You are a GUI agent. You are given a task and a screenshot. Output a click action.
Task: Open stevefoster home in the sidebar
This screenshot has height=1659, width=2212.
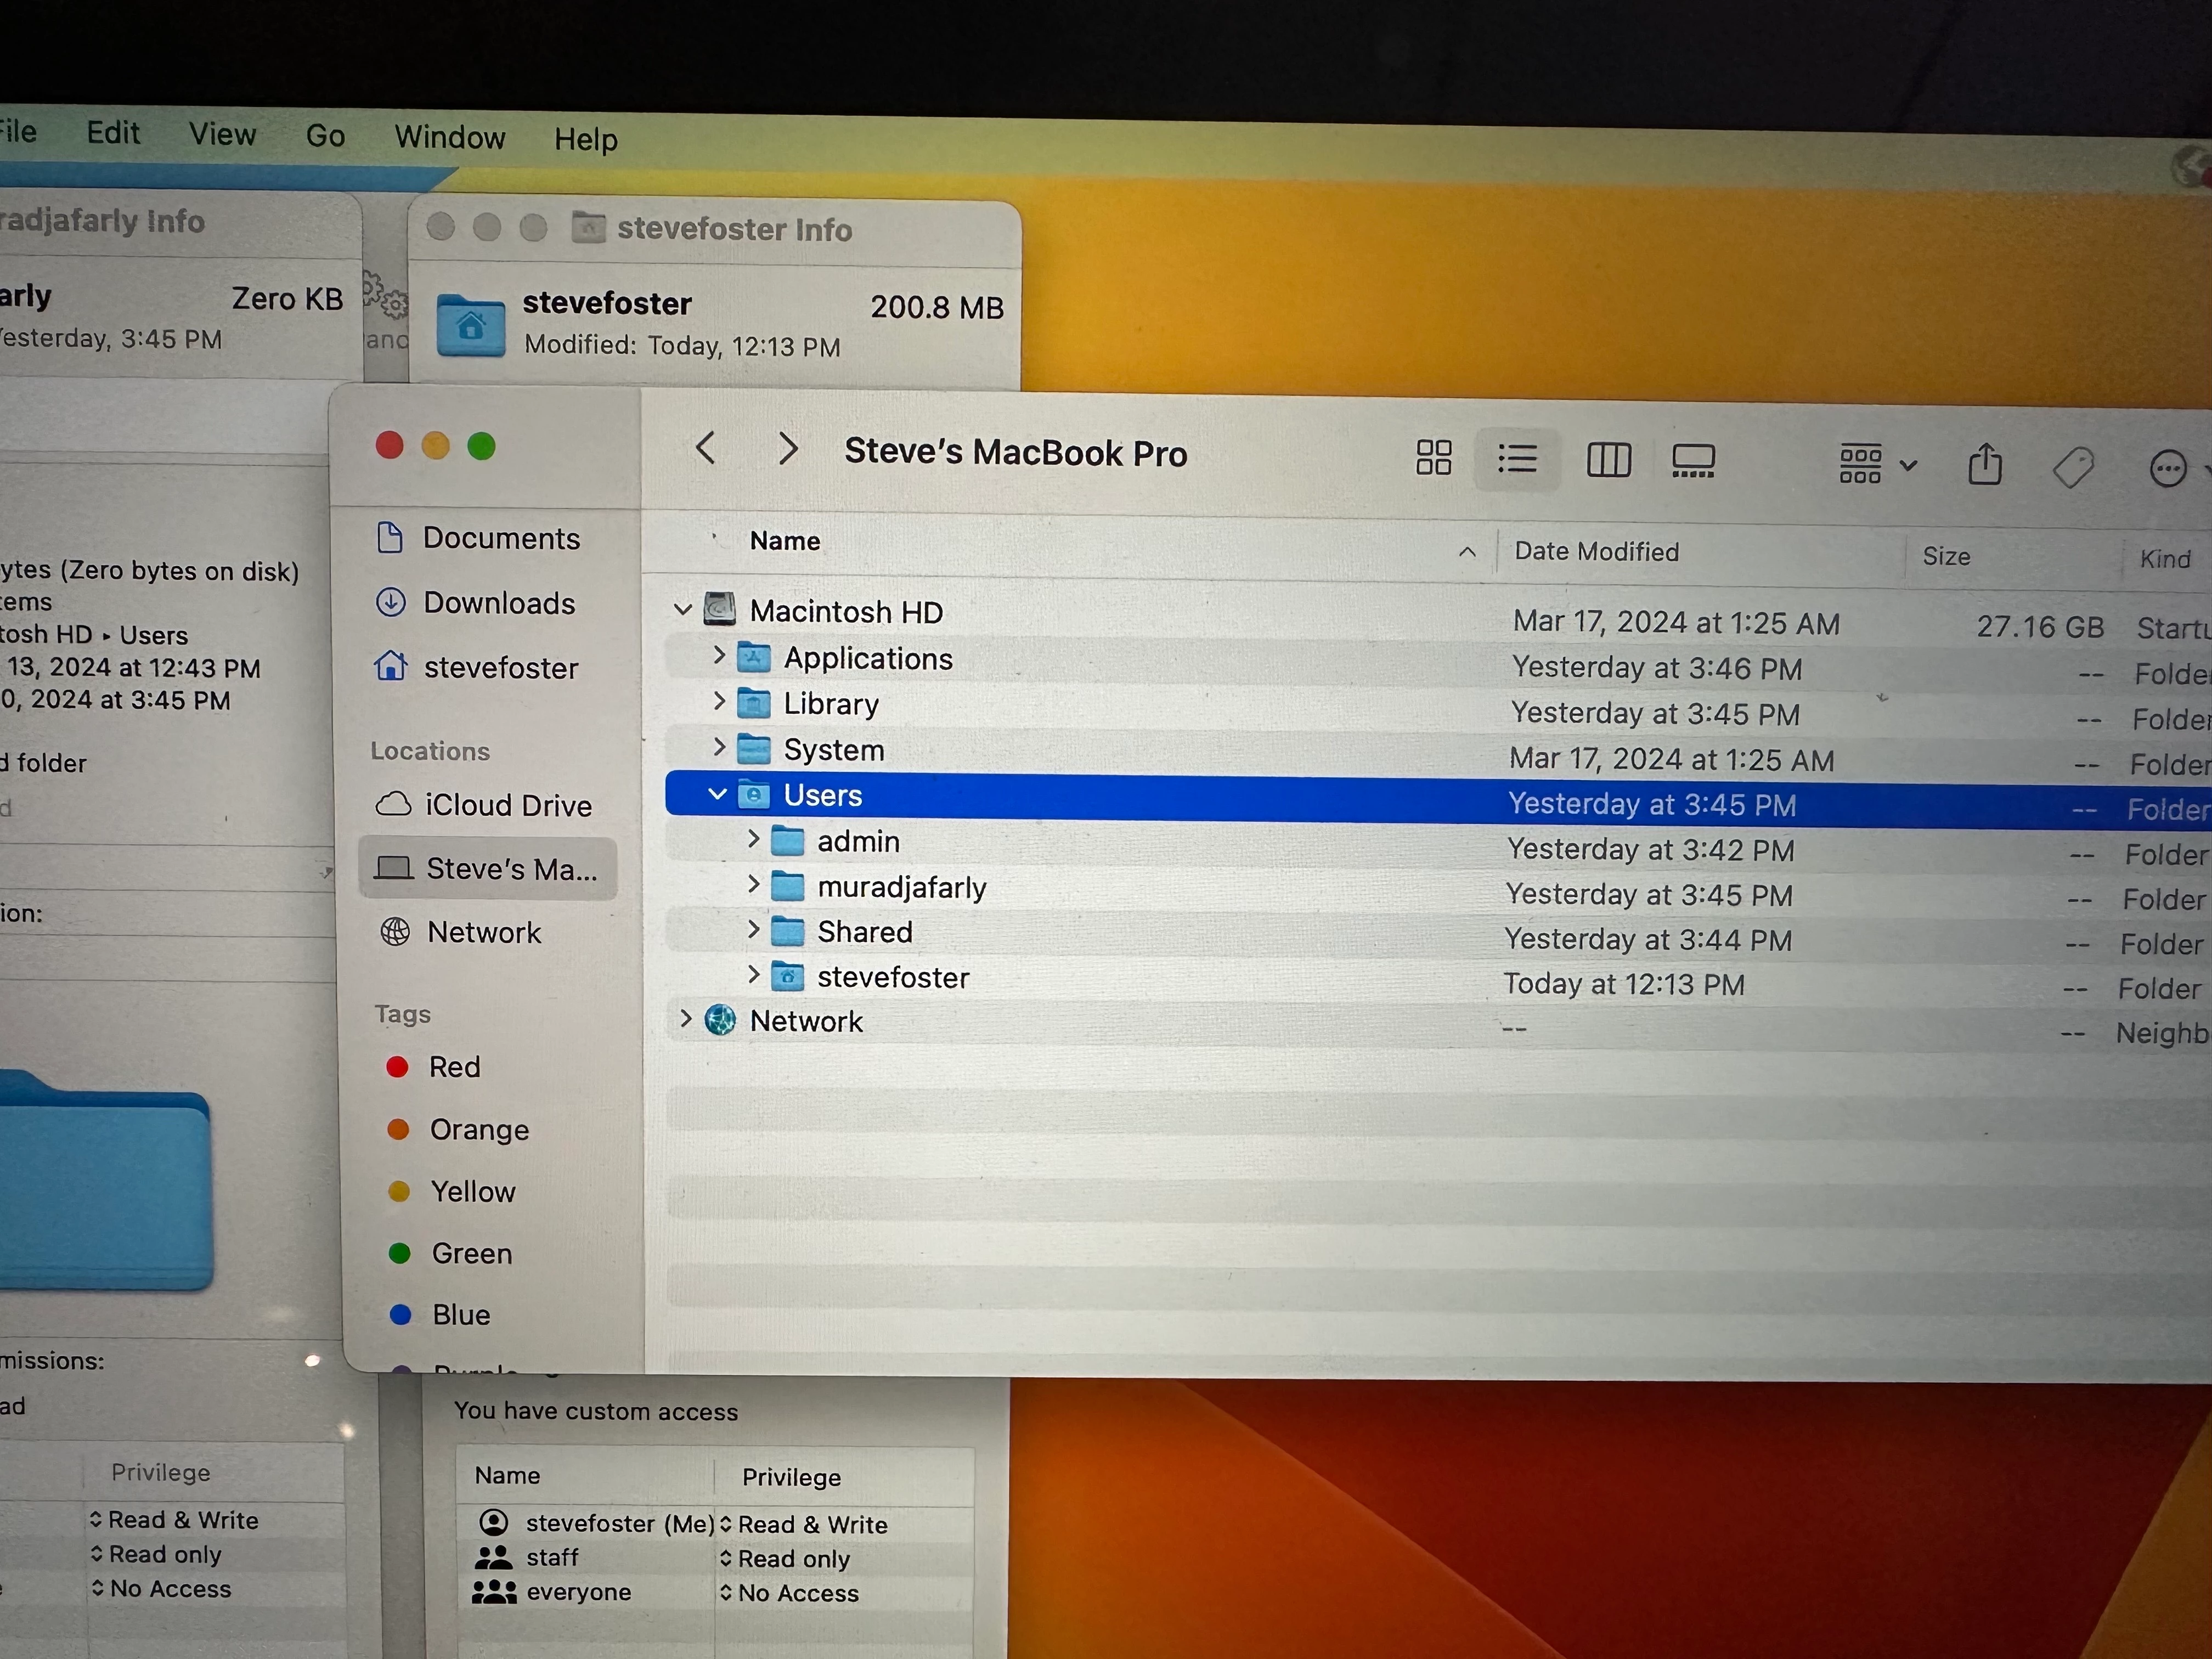pyautogui.click(x=477, y=667)
